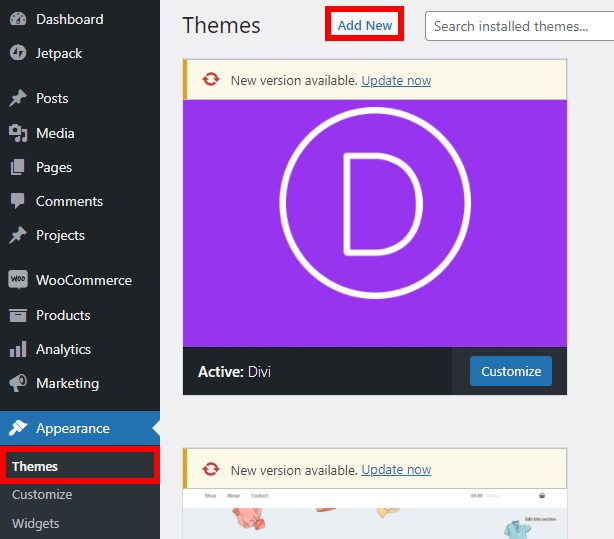The width and height of the screenshot is (614, 539).
Task: Focus the Search installed themes field
Action: pos(519,26)
